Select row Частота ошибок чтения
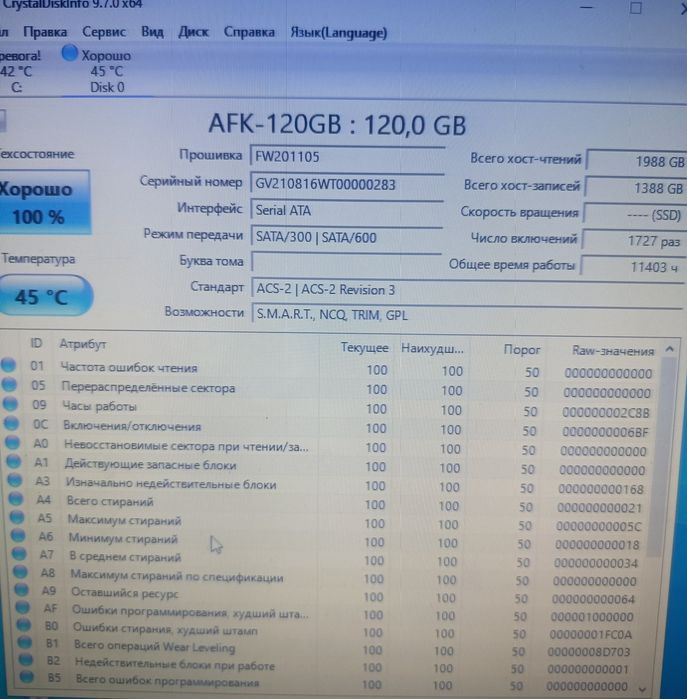The image size is (687, 699). (328, 369)
